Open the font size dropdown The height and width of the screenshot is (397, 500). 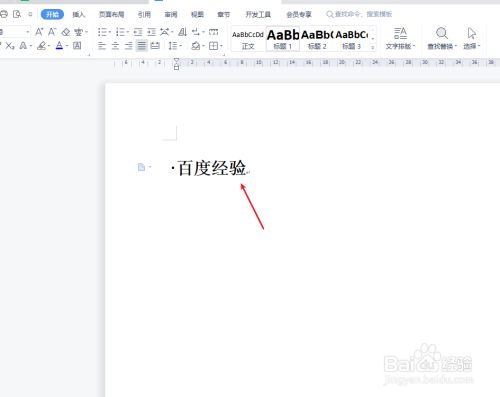tap(28, 32)
